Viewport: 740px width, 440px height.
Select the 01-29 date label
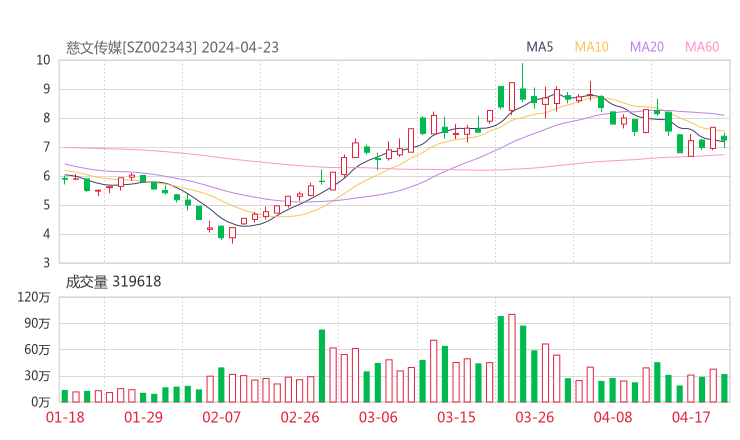coord(143,417)
